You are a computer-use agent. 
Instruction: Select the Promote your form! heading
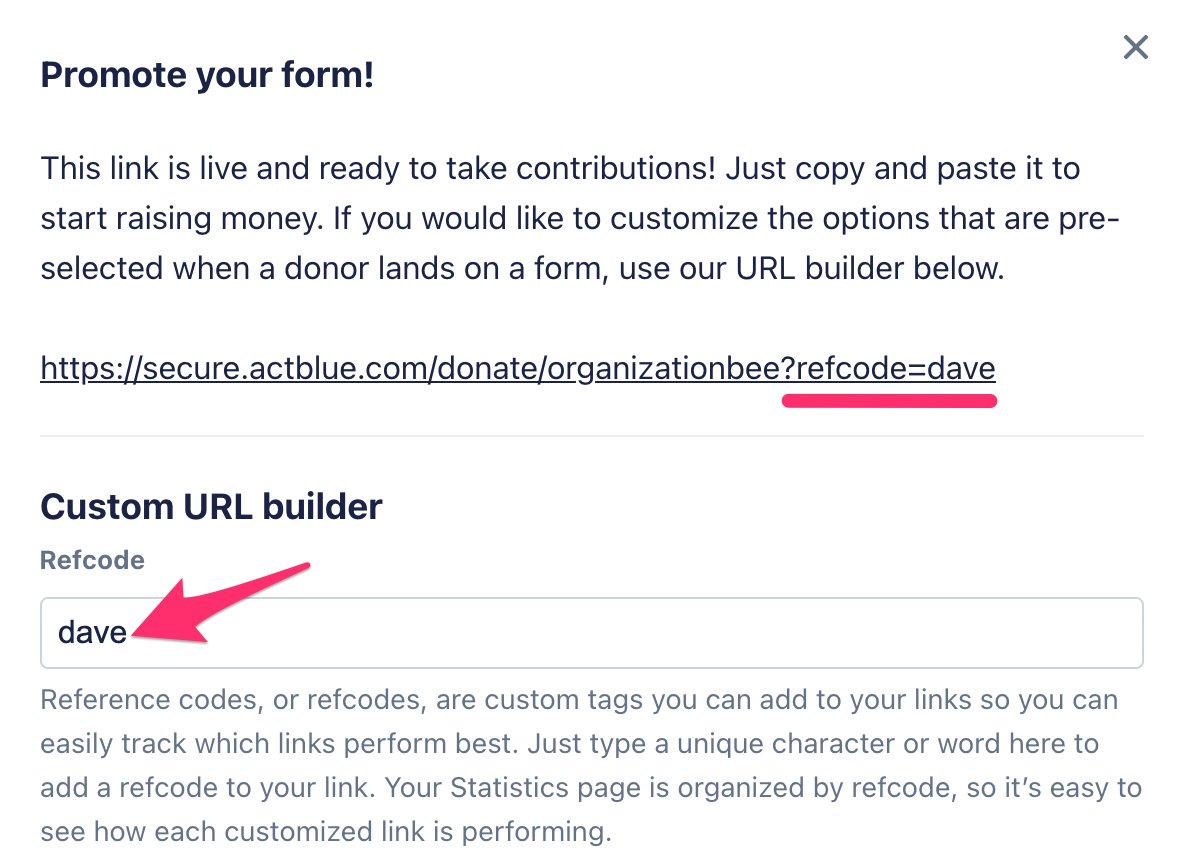[207, 75]
